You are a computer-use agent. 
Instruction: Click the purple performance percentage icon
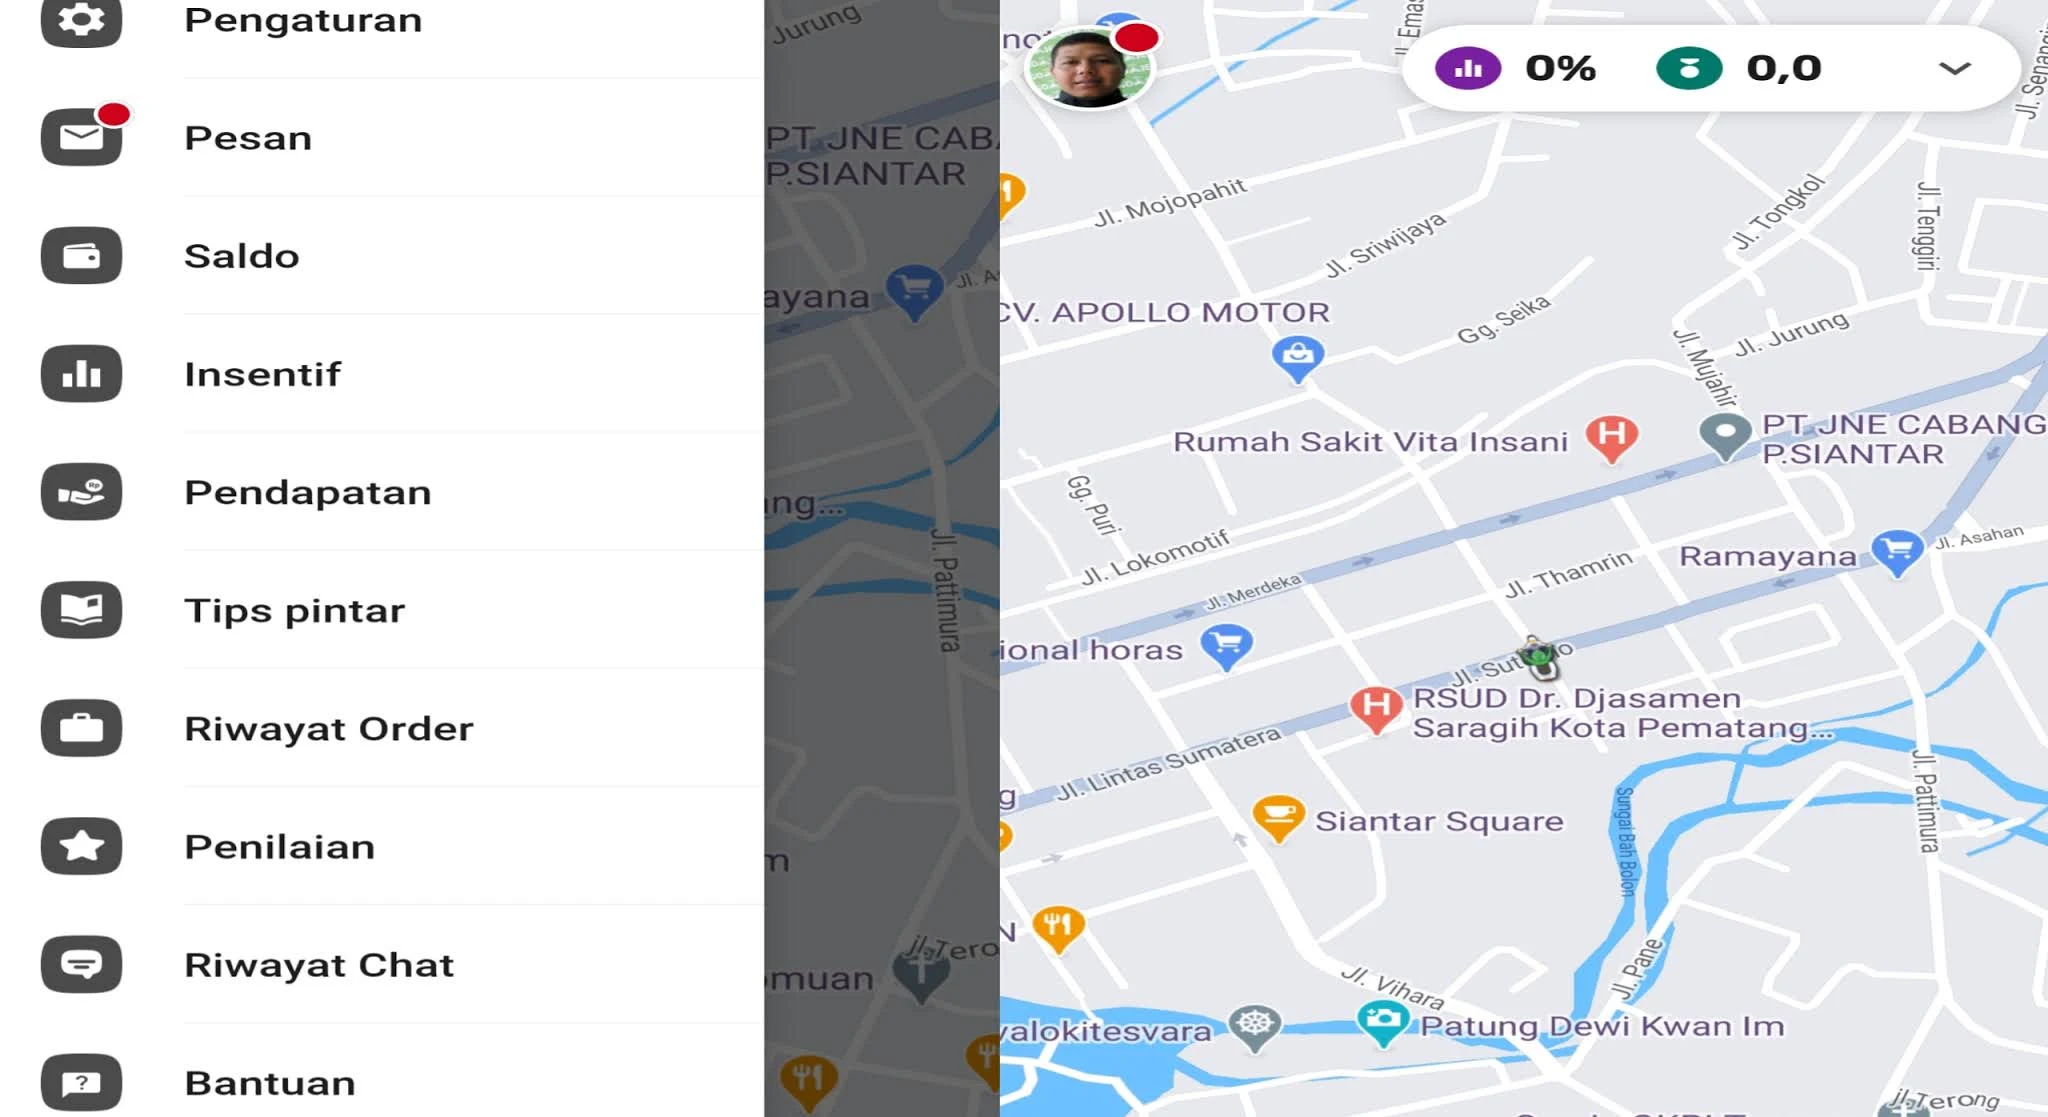click(x=1467, y=68)
